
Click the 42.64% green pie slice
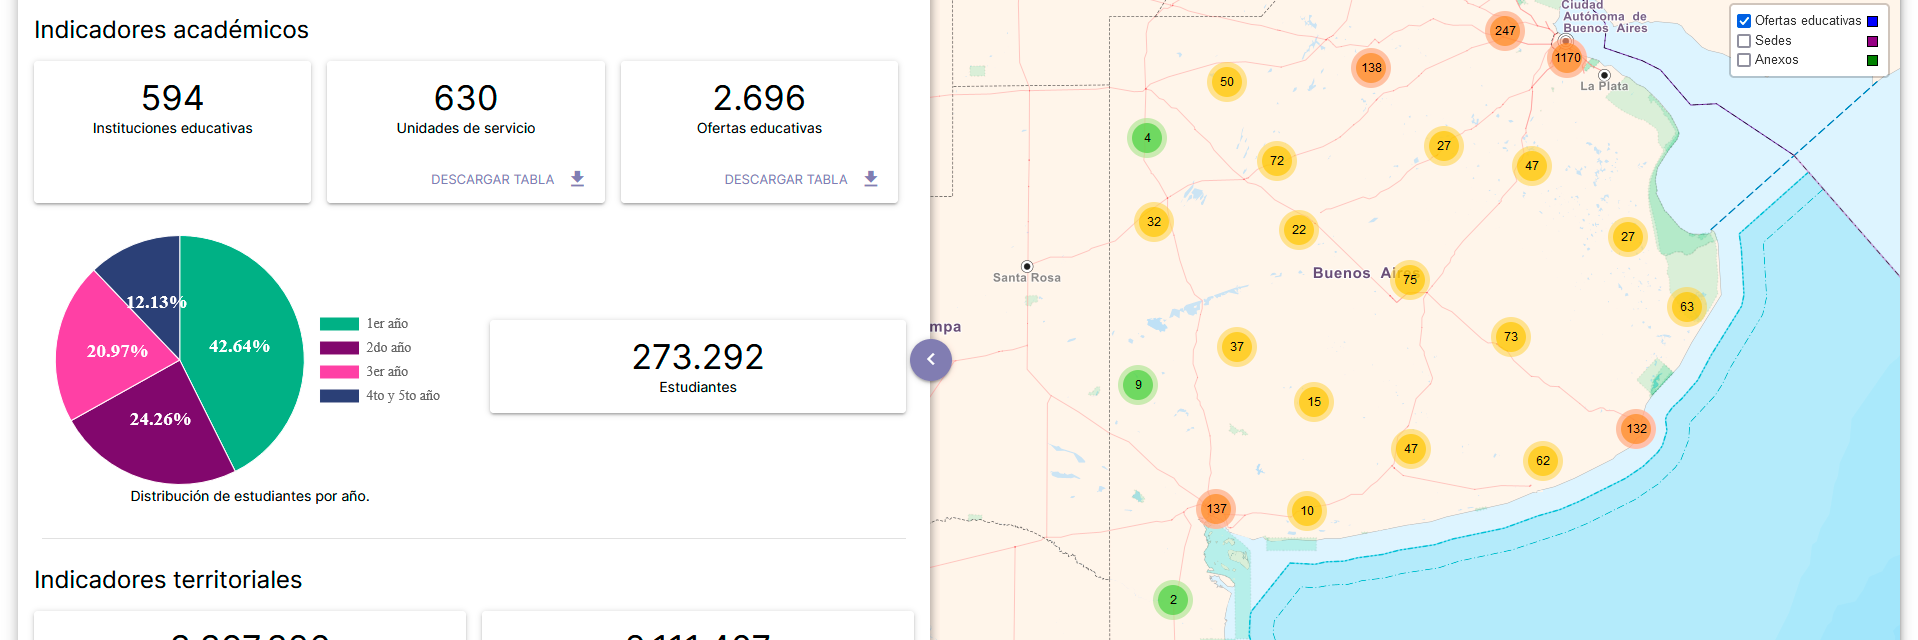(x=245, y=350)
